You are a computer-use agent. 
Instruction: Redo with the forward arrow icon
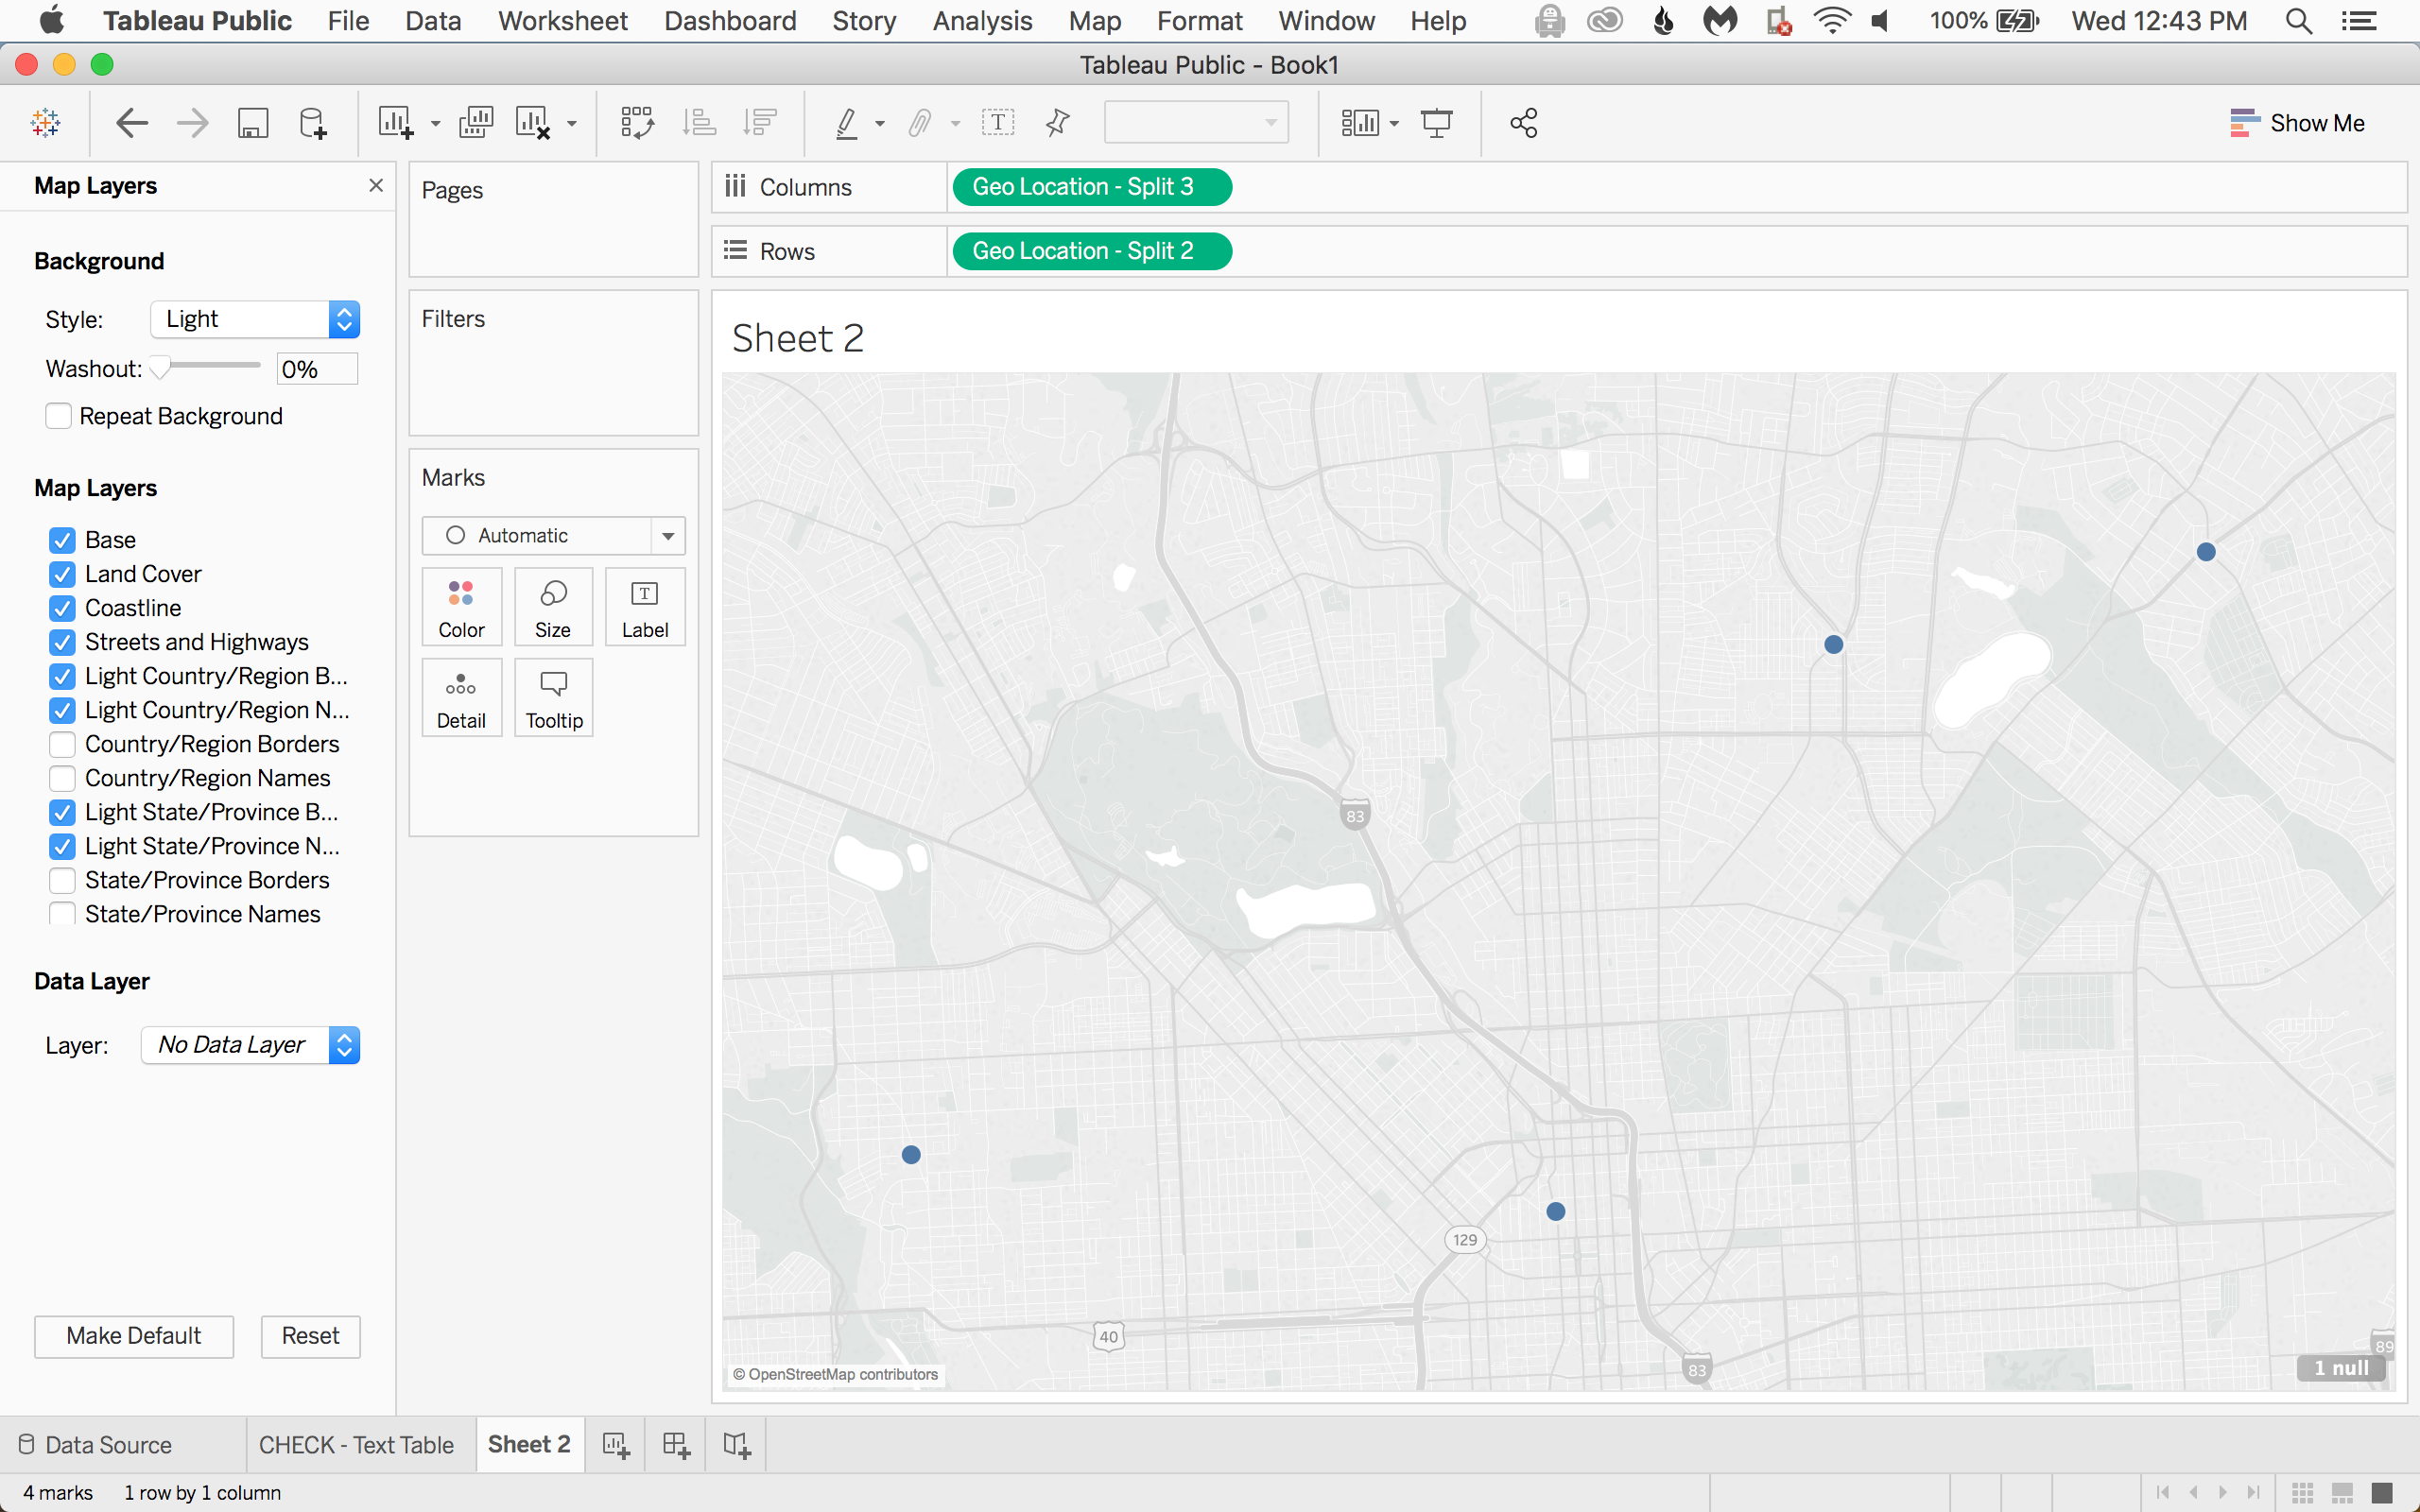[x=192, y=123]
